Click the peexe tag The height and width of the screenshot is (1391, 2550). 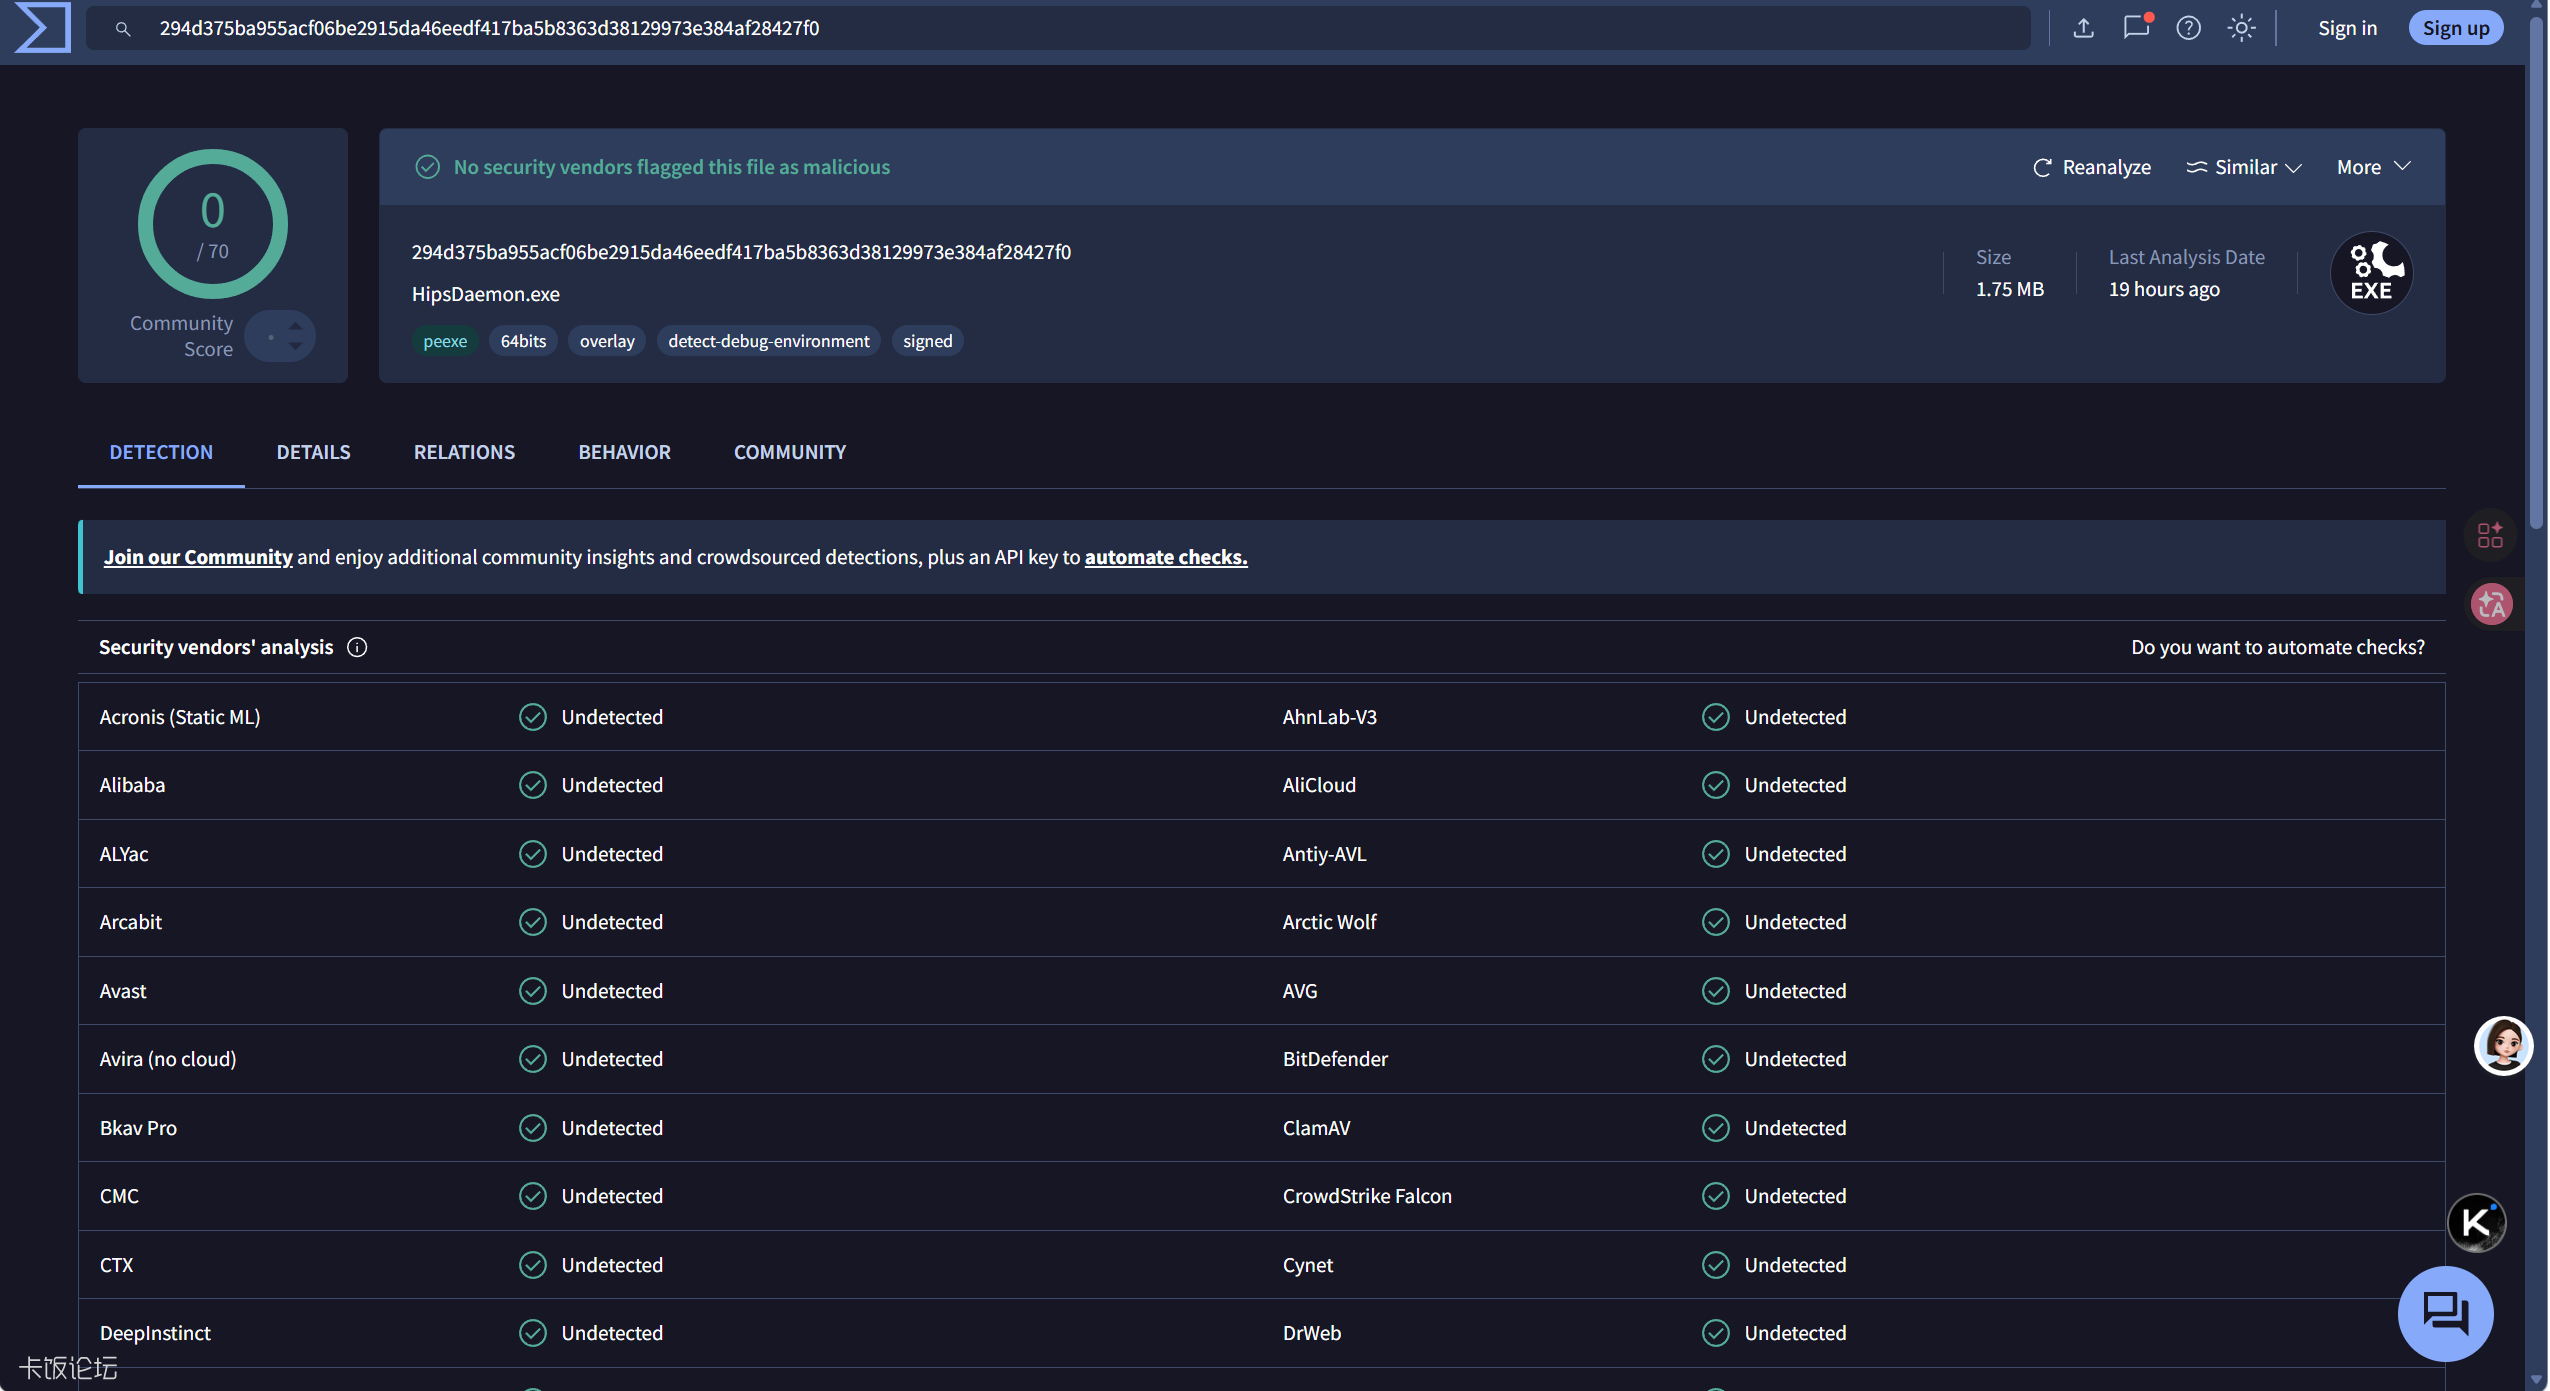[445, 341]
